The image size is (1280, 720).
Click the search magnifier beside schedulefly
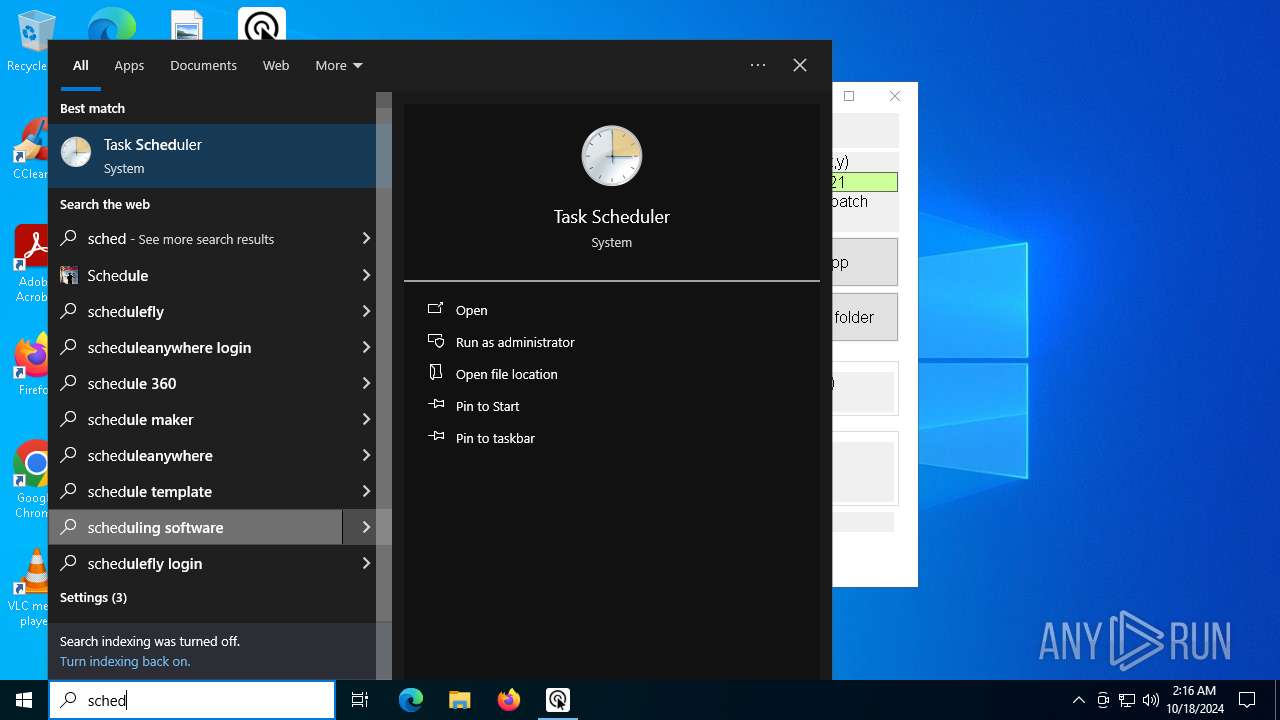69,311
